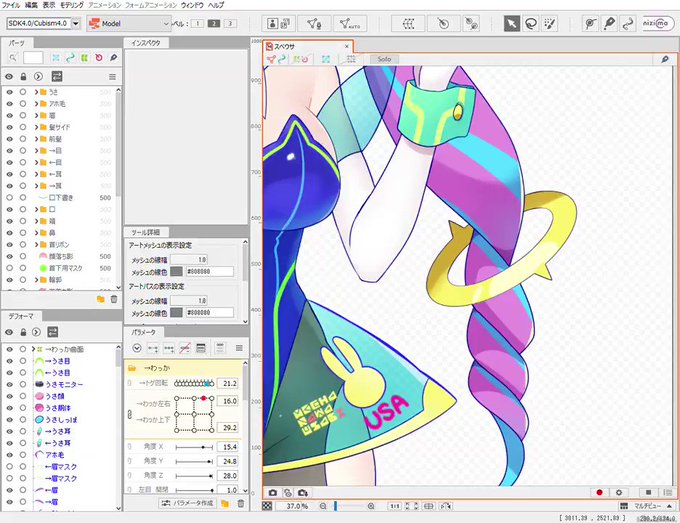Open the texture atlas editor
Viewport: 680px width, 523px height.
click(x=278, y=23)
